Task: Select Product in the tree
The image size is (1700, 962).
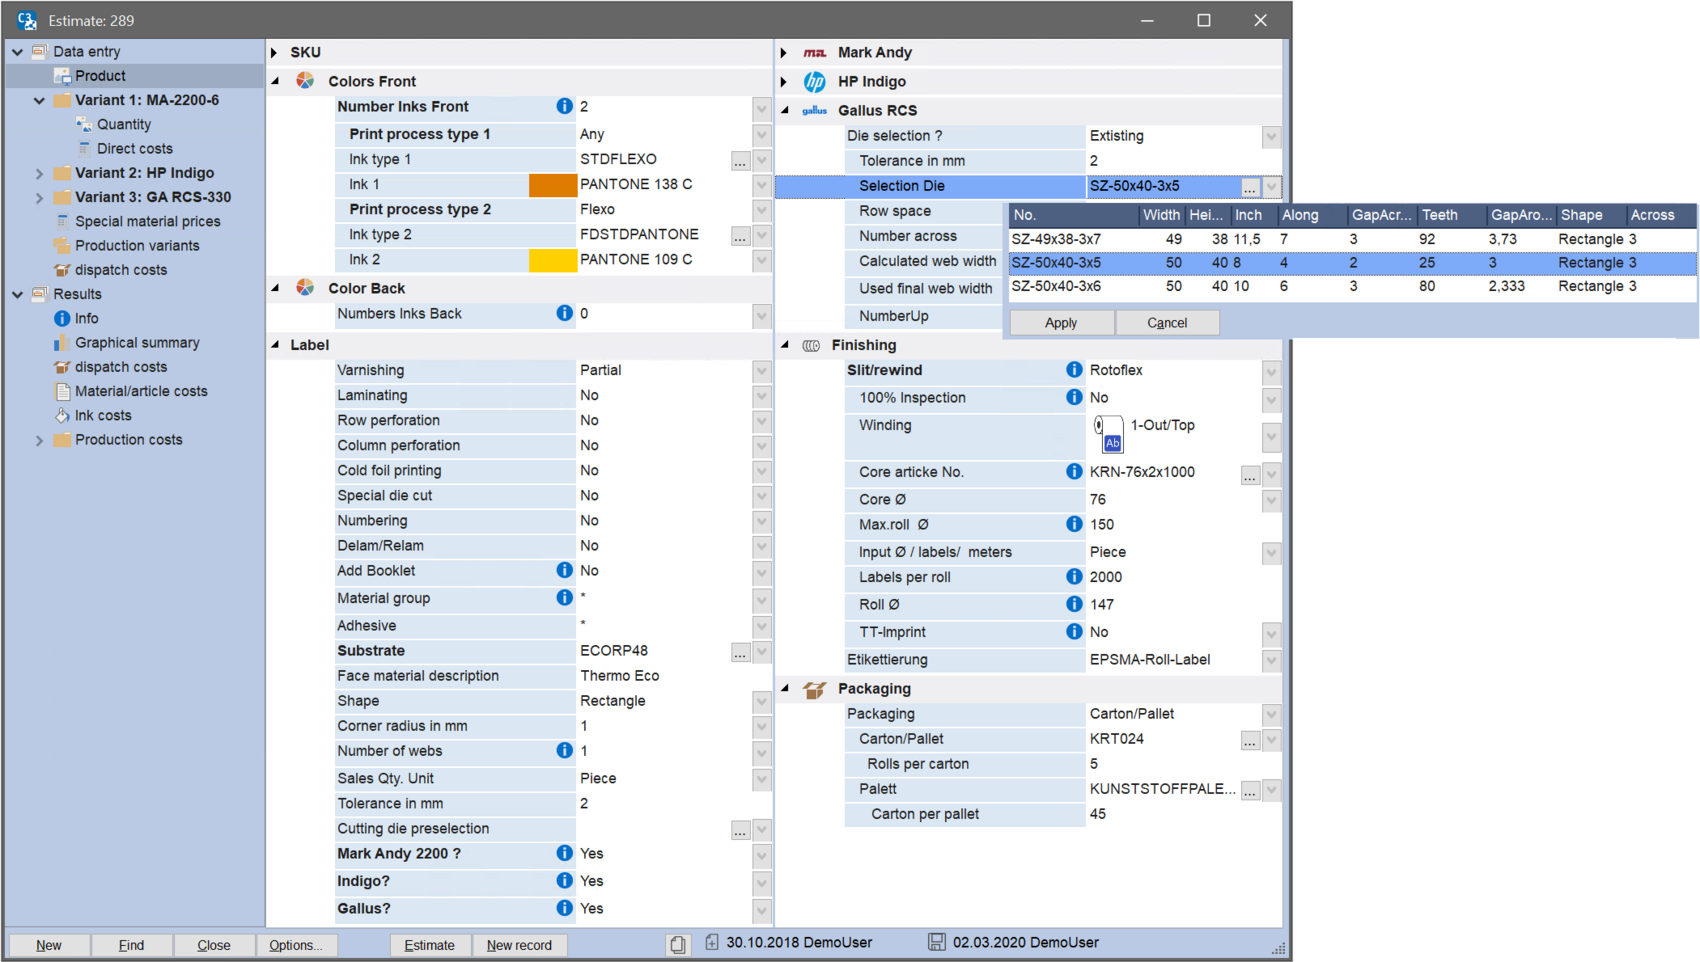Action: pos(100,76)
